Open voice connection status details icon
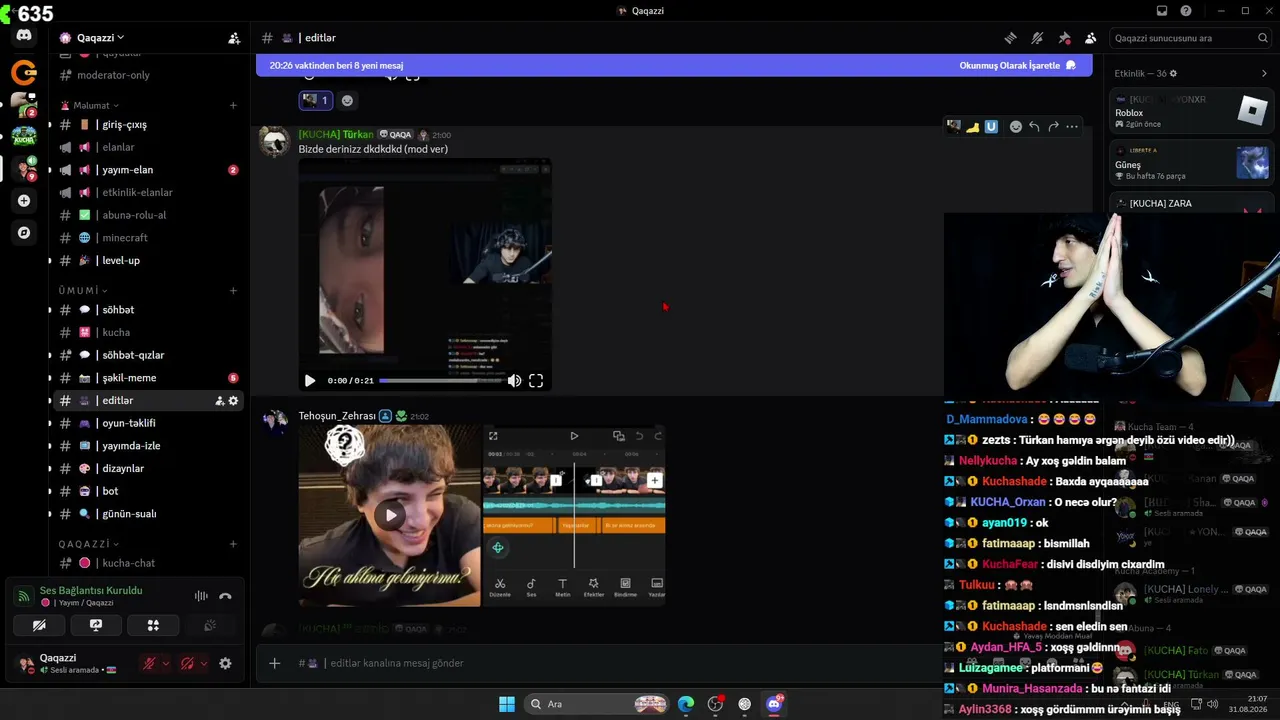The height and width of the screenshot is (720, 1280). click(23, 596)
